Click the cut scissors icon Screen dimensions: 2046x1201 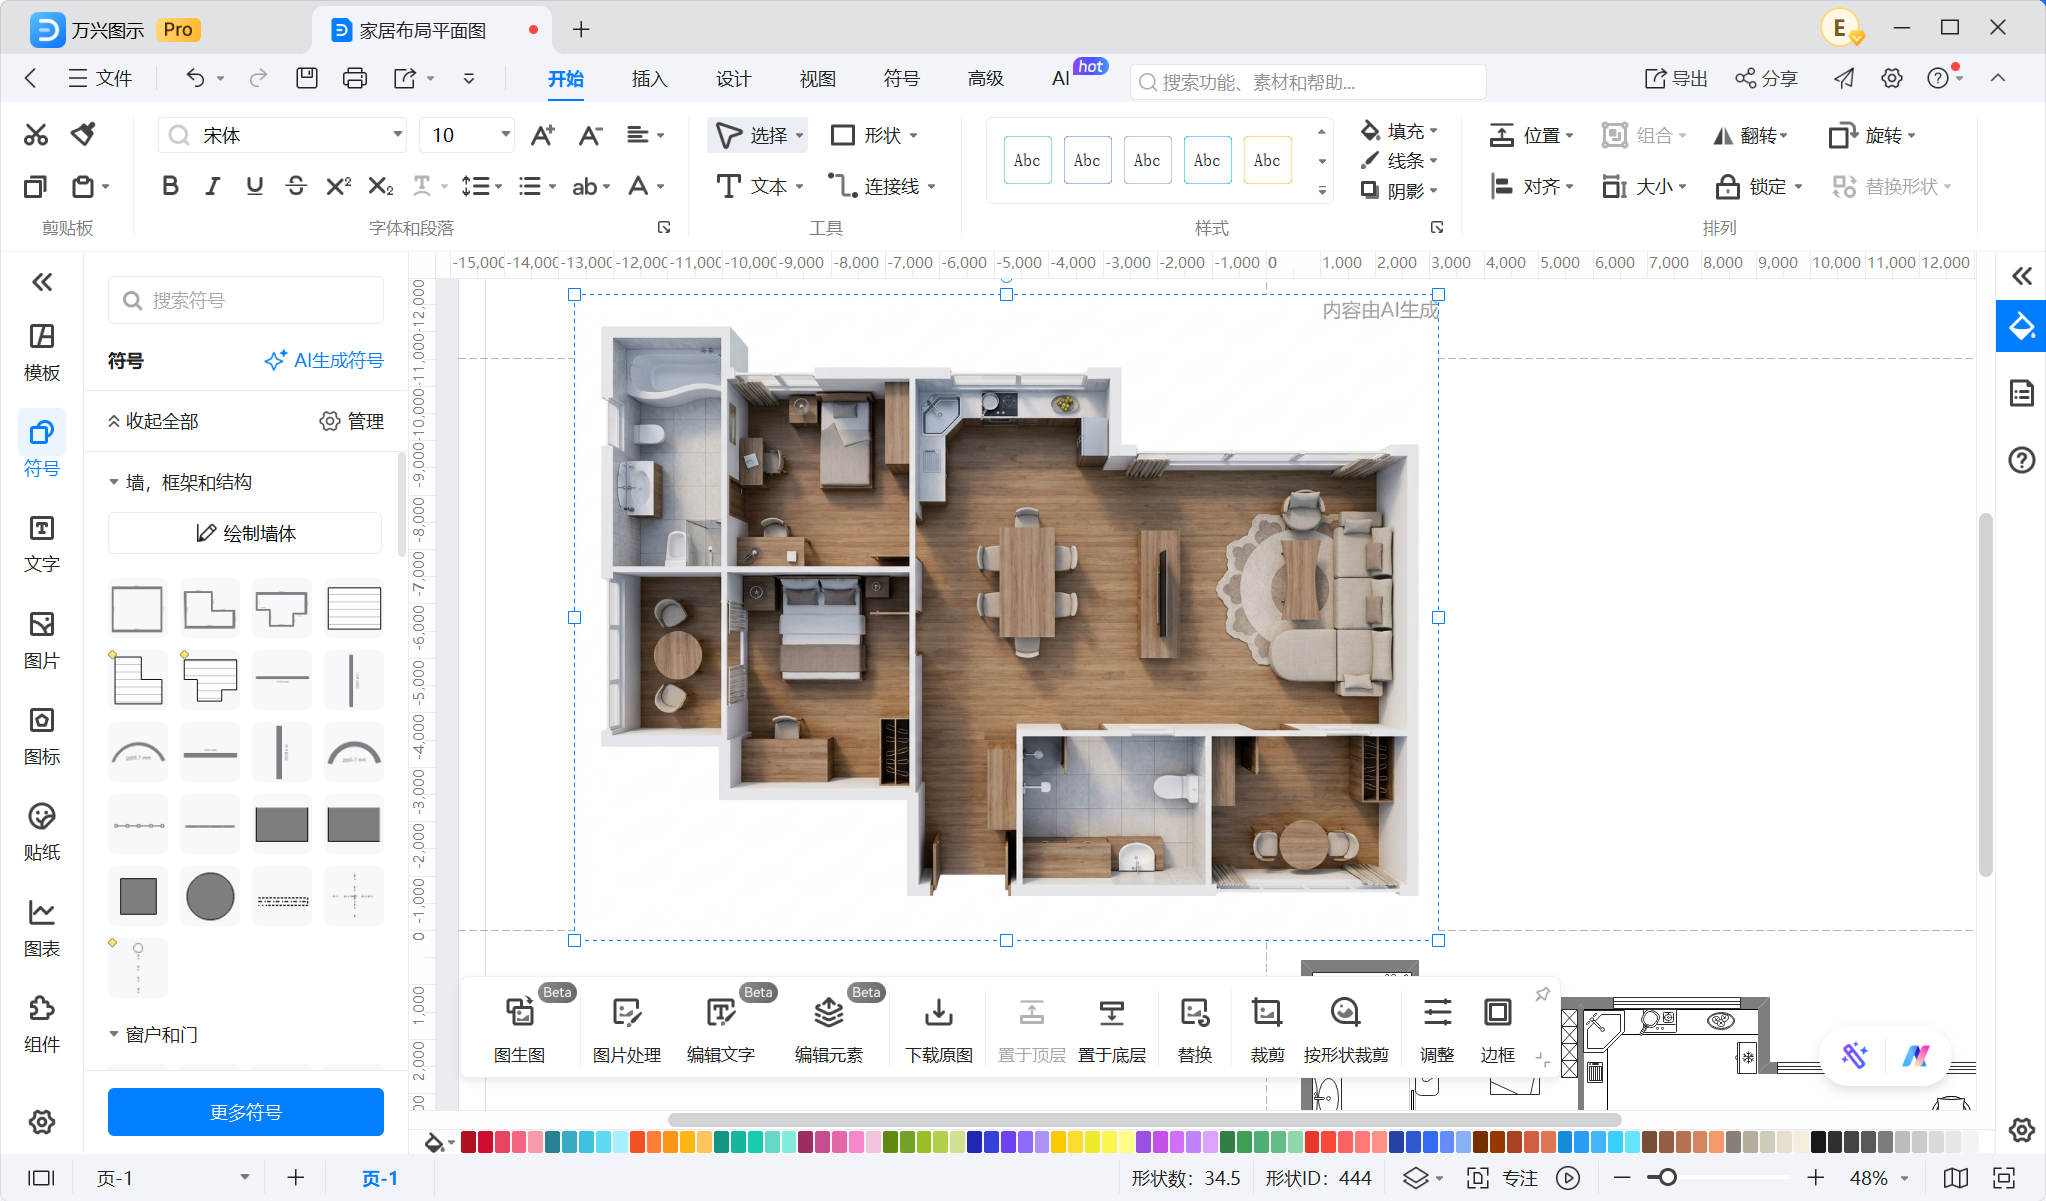[36, 135]
